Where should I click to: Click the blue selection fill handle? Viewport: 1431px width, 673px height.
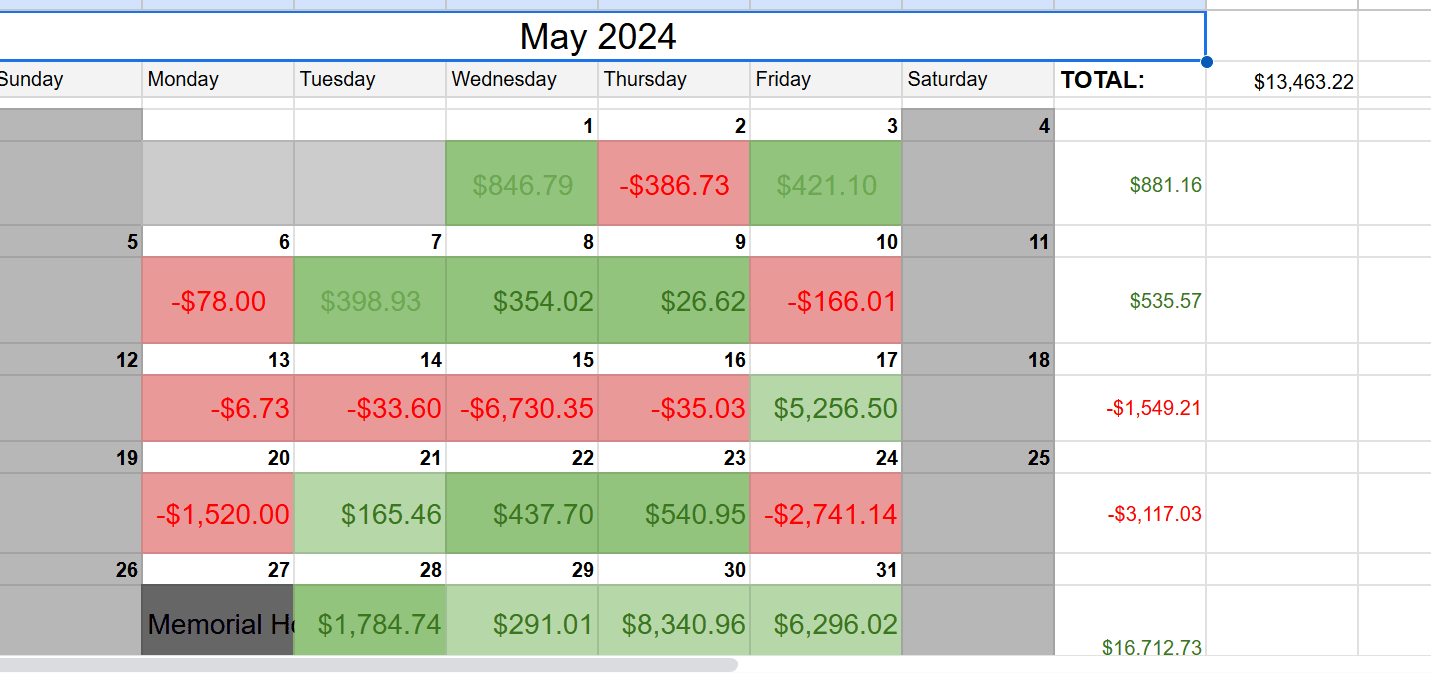(1207, 62)
